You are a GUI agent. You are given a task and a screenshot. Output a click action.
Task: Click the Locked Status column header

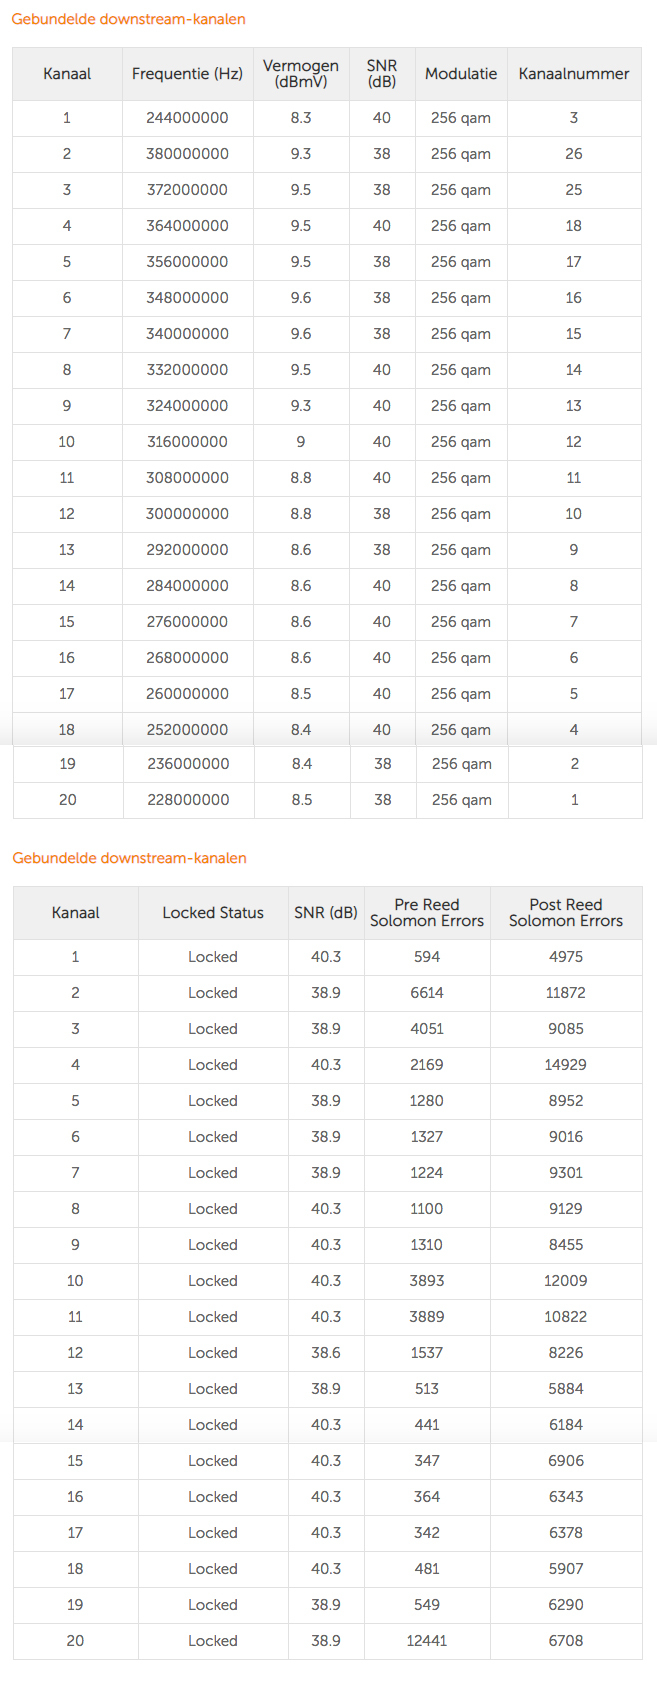click(x=213, y=913)
